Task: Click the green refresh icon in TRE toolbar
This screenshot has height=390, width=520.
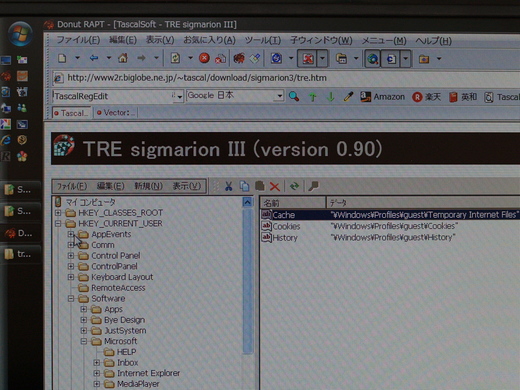Action: pyautogui.click(x=294, y=186)
